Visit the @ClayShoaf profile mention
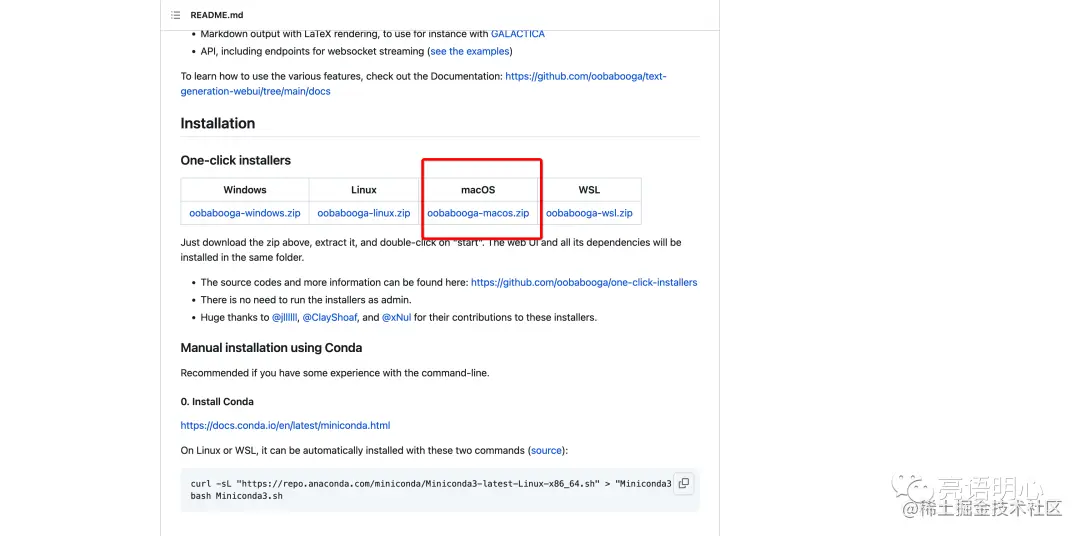This screenshot has width=1080, height=536. click(x=330, y=318)
